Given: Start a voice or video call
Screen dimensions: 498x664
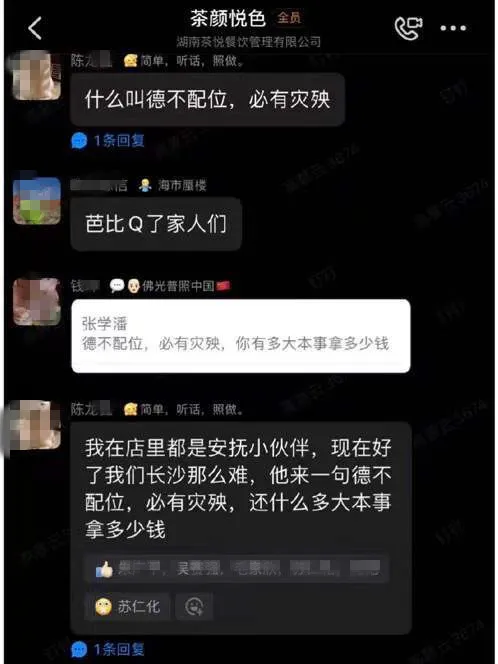Looking at the screenshot, I should pos(408,28).
